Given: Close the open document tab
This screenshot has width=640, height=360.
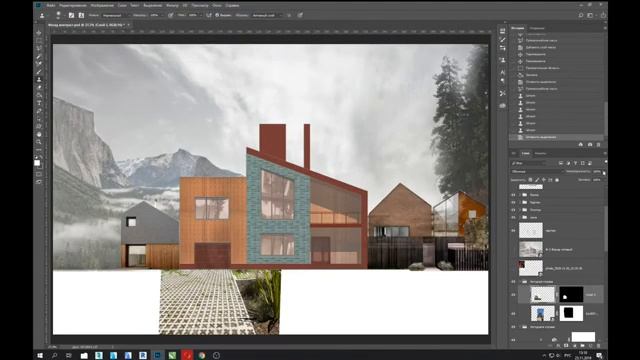Looking at the screenshot, I should coord(129,25).
